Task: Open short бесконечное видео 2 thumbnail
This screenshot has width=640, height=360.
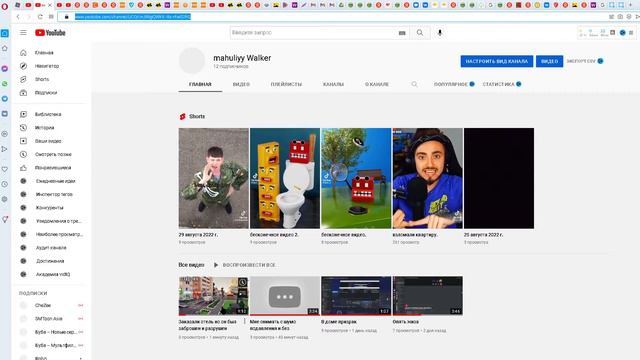Action: [x=285, y=178]
